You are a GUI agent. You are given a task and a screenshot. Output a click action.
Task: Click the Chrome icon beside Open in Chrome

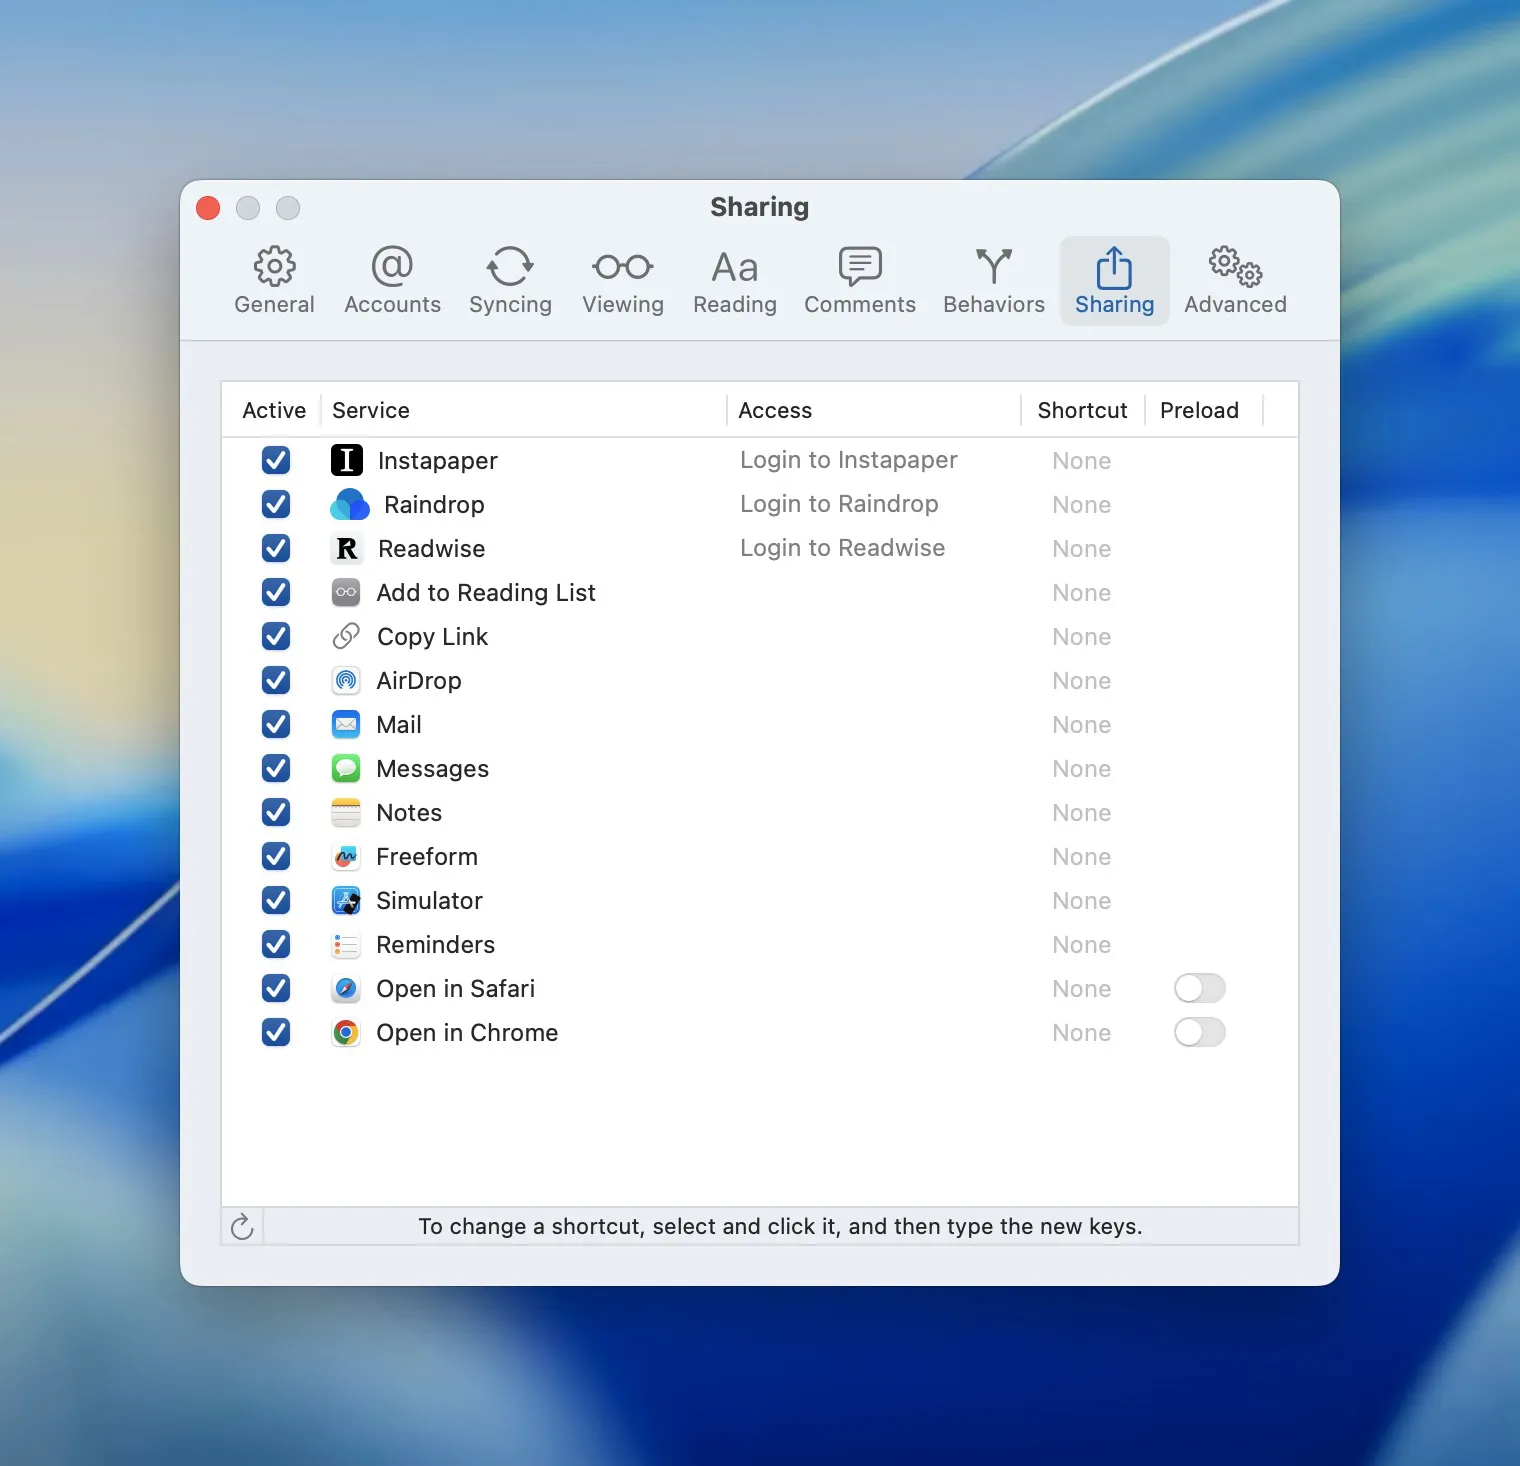(x=345, y=1032)
